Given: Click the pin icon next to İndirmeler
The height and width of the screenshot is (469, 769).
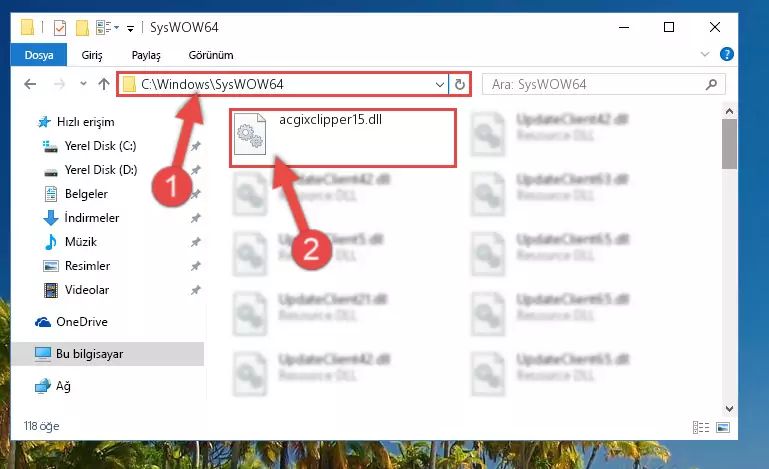Looking at the screenshot, I should coord(196,218).
